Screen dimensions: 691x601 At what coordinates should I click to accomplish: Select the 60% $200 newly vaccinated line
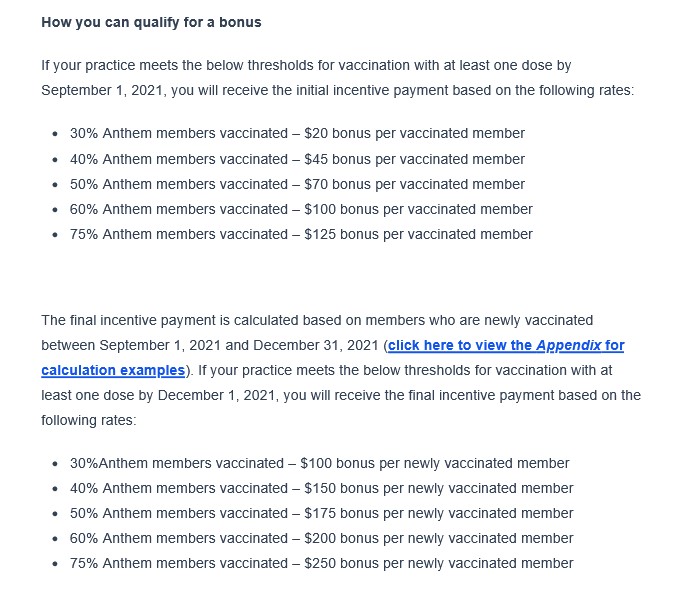[x=321, y=538]
